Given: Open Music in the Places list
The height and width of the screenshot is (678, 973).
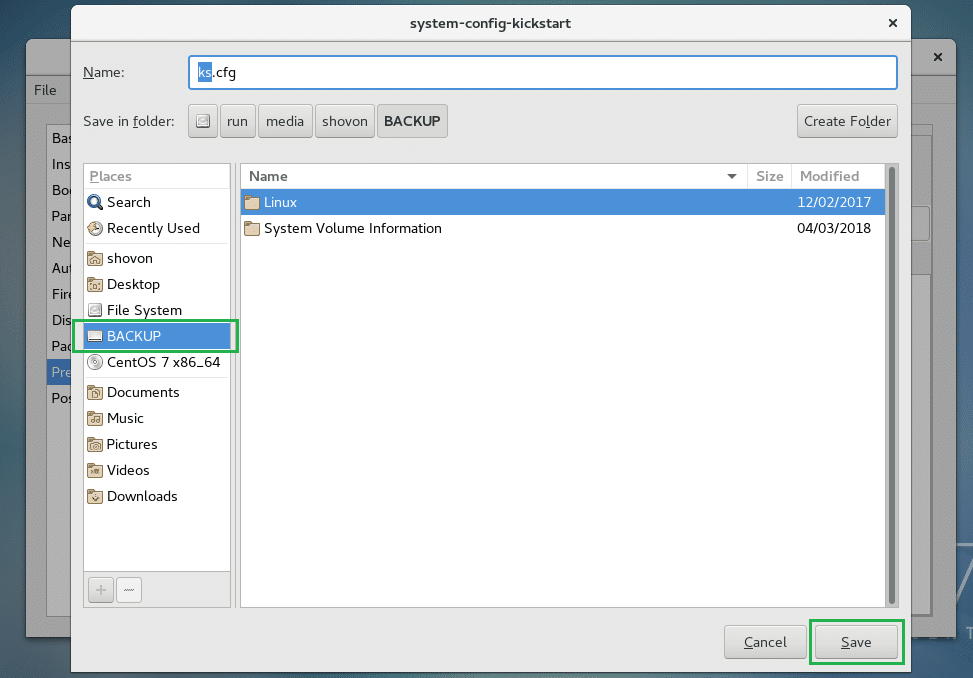Looking at the screenshot, I should (x=157, y=418).
